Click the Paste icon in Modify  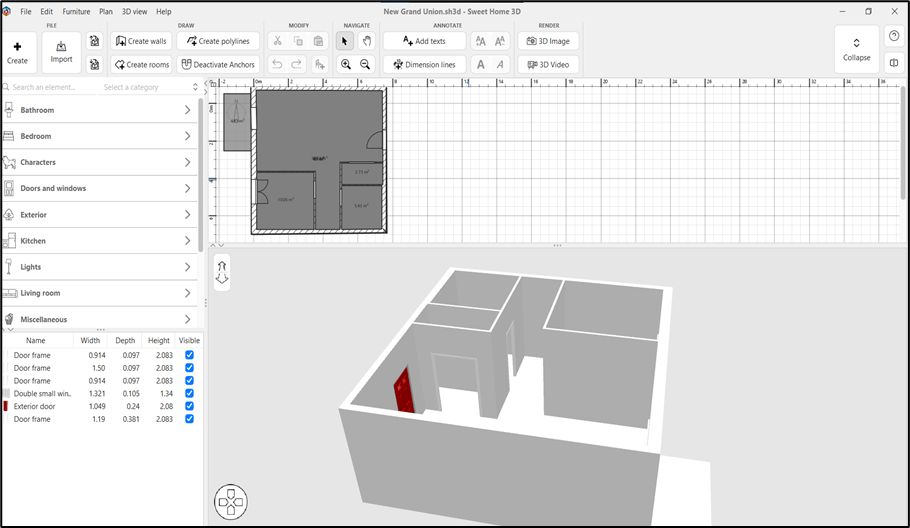pyautogui.click(x=318, y=41)
